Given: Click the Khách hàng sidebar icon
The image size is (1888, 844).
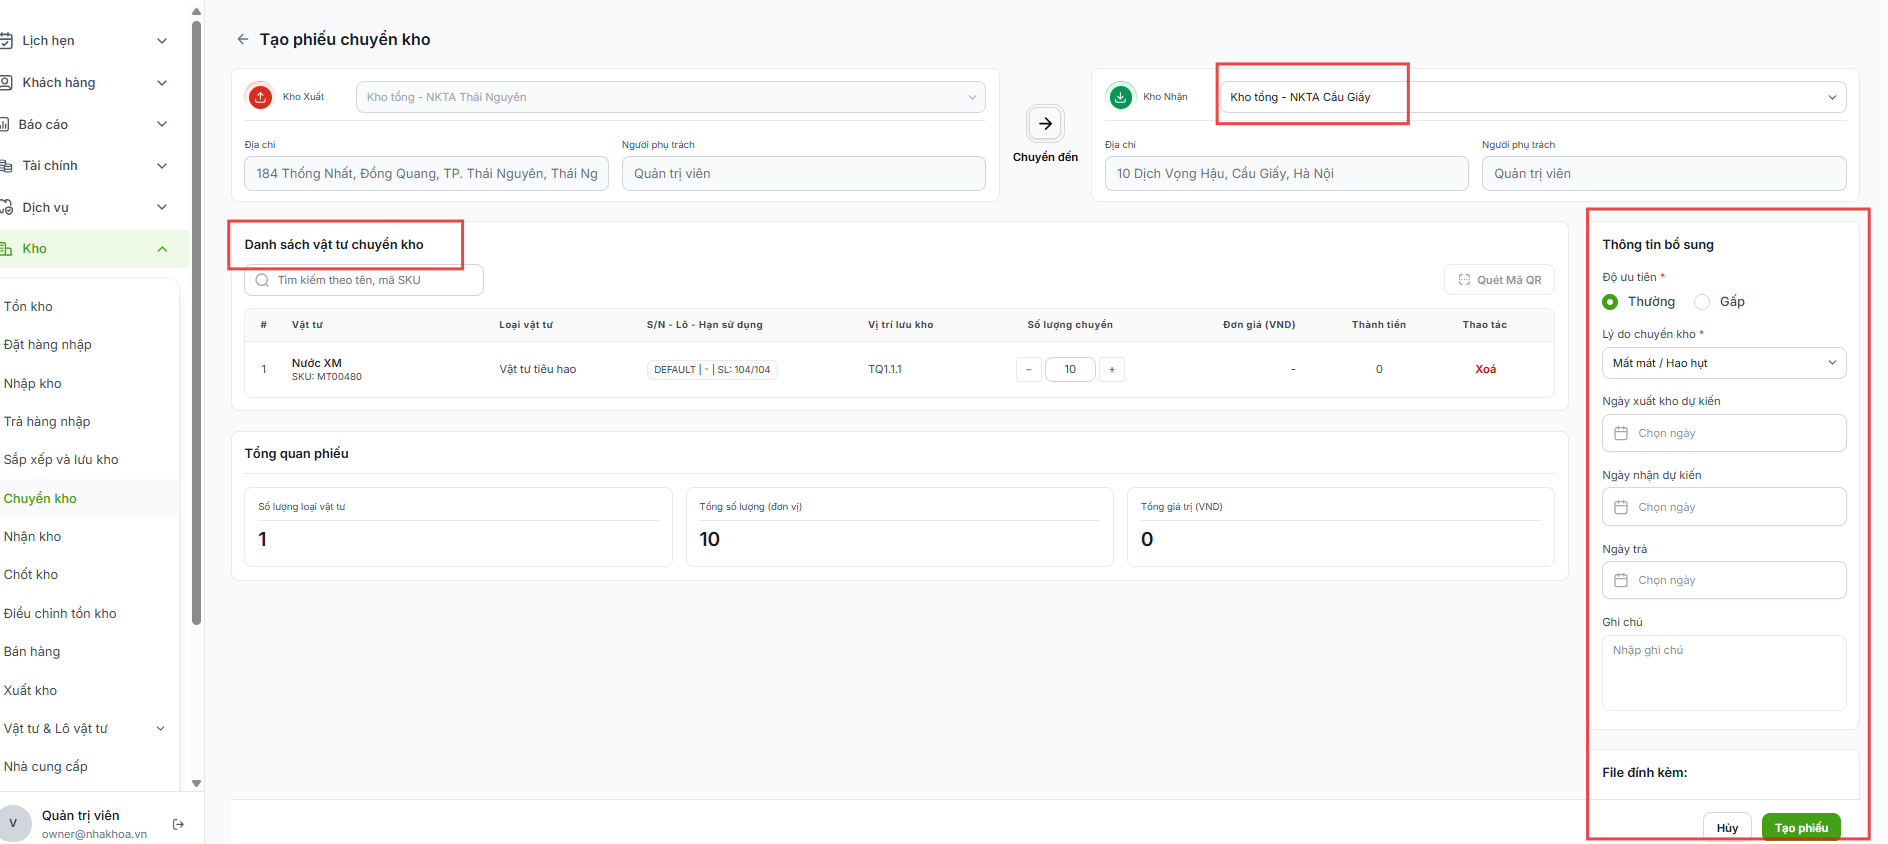Looking at the screenshot, I should [5, 83].
